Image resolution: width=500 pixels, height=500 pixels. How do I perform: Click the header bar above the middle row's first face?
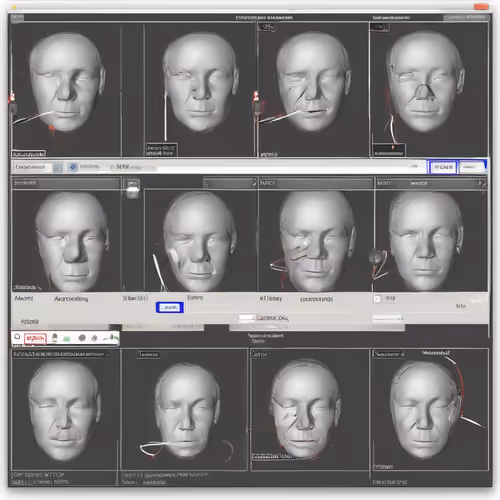coord(66,183)
